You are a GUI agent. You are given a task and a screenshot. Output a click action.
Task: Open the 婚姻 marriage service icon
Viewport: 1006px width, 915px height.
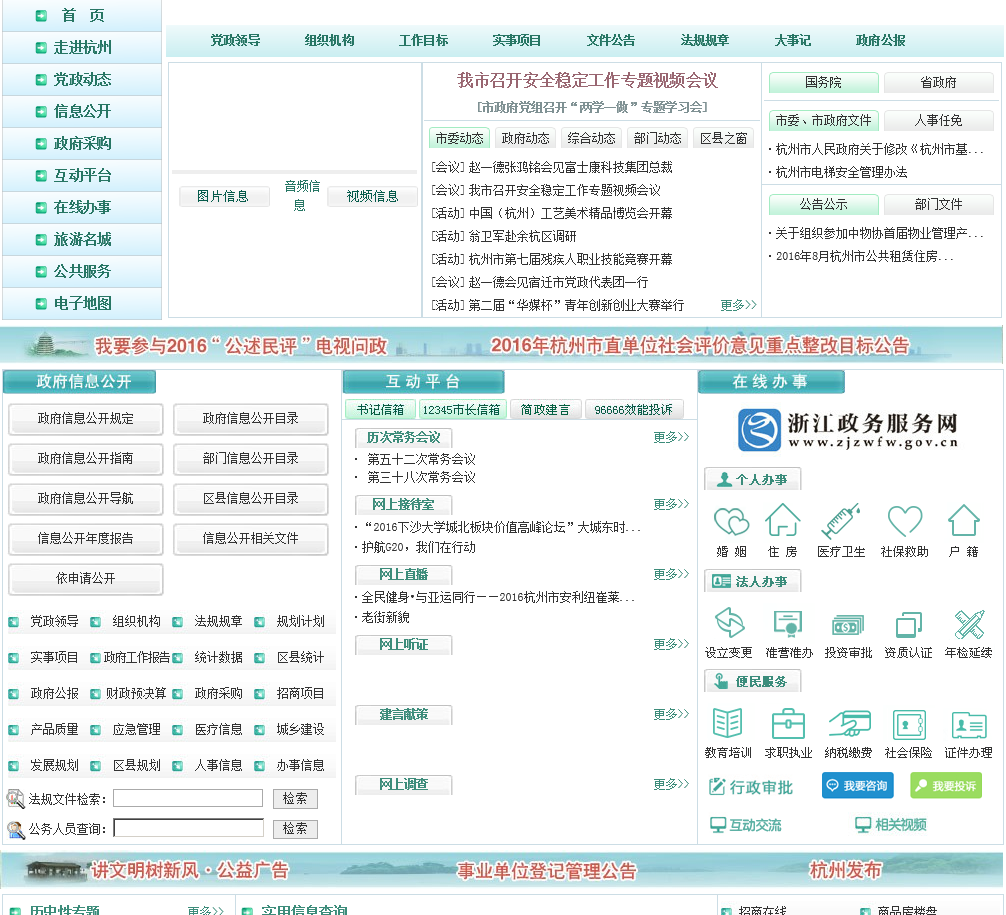click(x=731, y=521)
